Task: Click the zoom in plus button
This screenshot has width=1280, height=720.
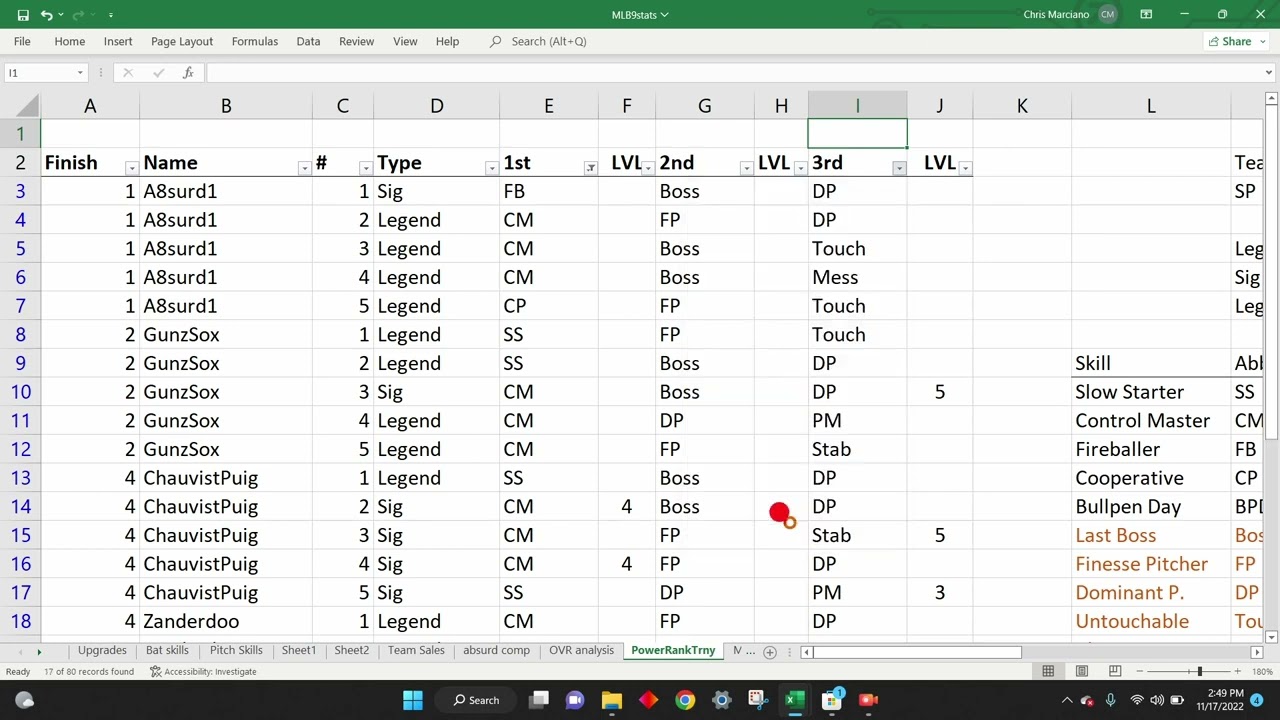Action: click(x=1240, y=671)
